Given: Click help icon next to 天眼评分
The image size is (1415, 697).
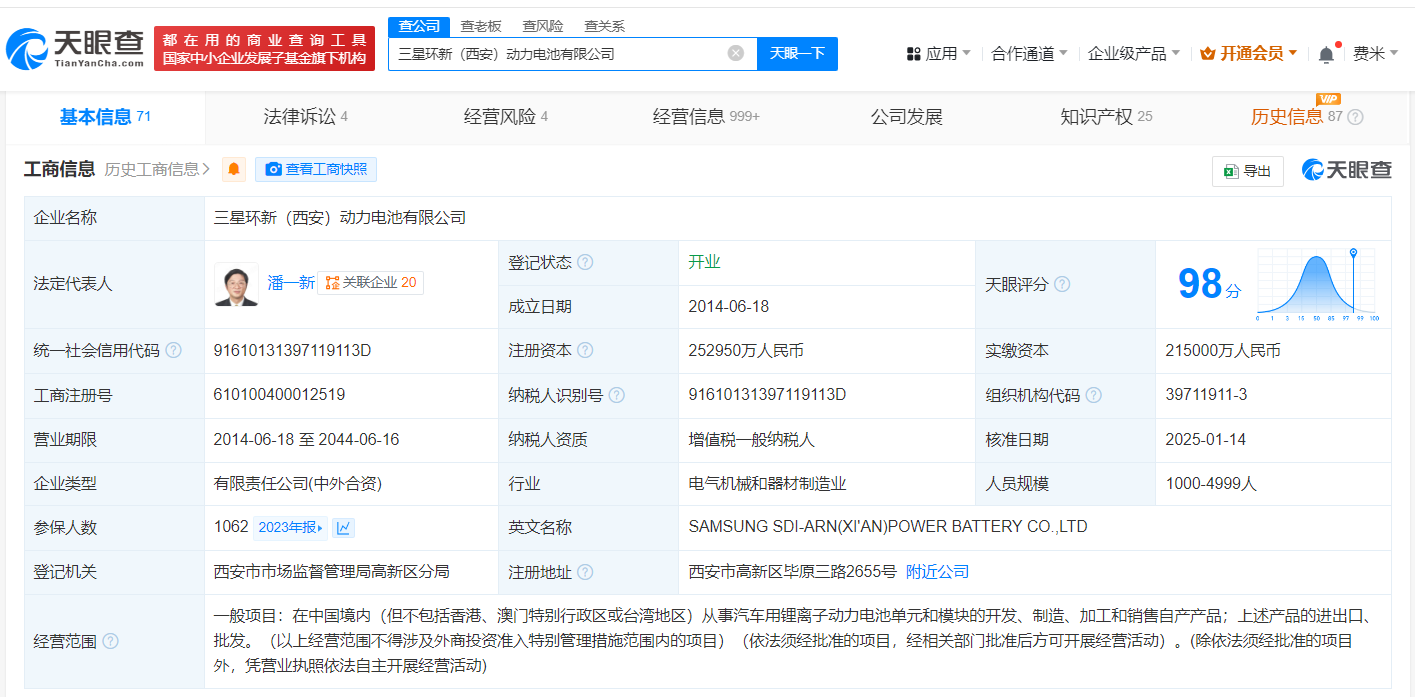Looking at the screenshot, I should click(1062, 285).
